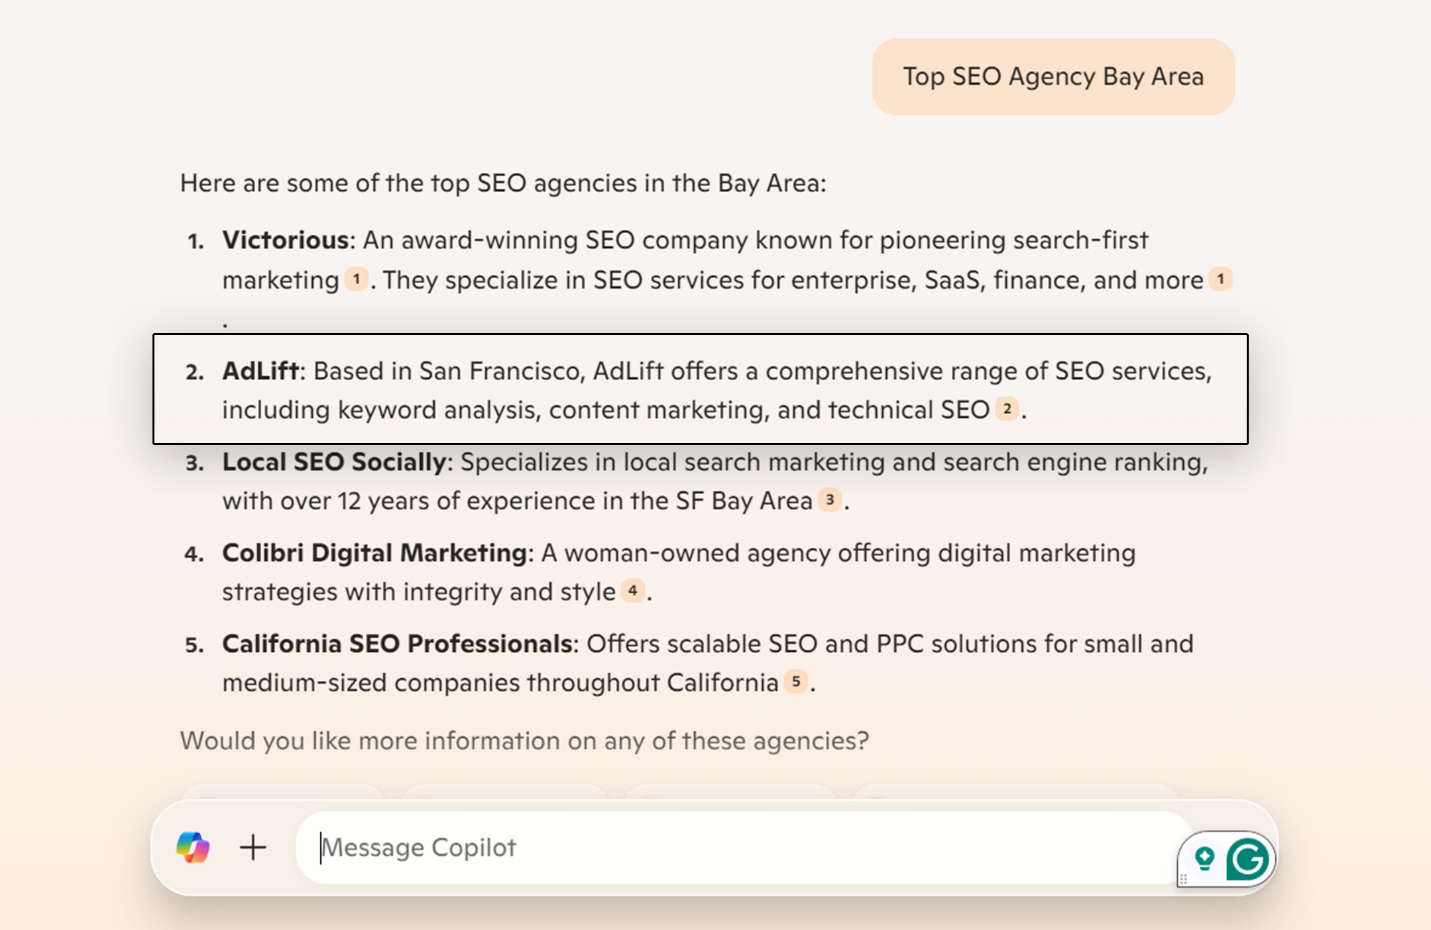Select the Colibri Digital Marketing entry
Image resolution: width=1431 pixels, height=930 pixels.
[374, 552]
